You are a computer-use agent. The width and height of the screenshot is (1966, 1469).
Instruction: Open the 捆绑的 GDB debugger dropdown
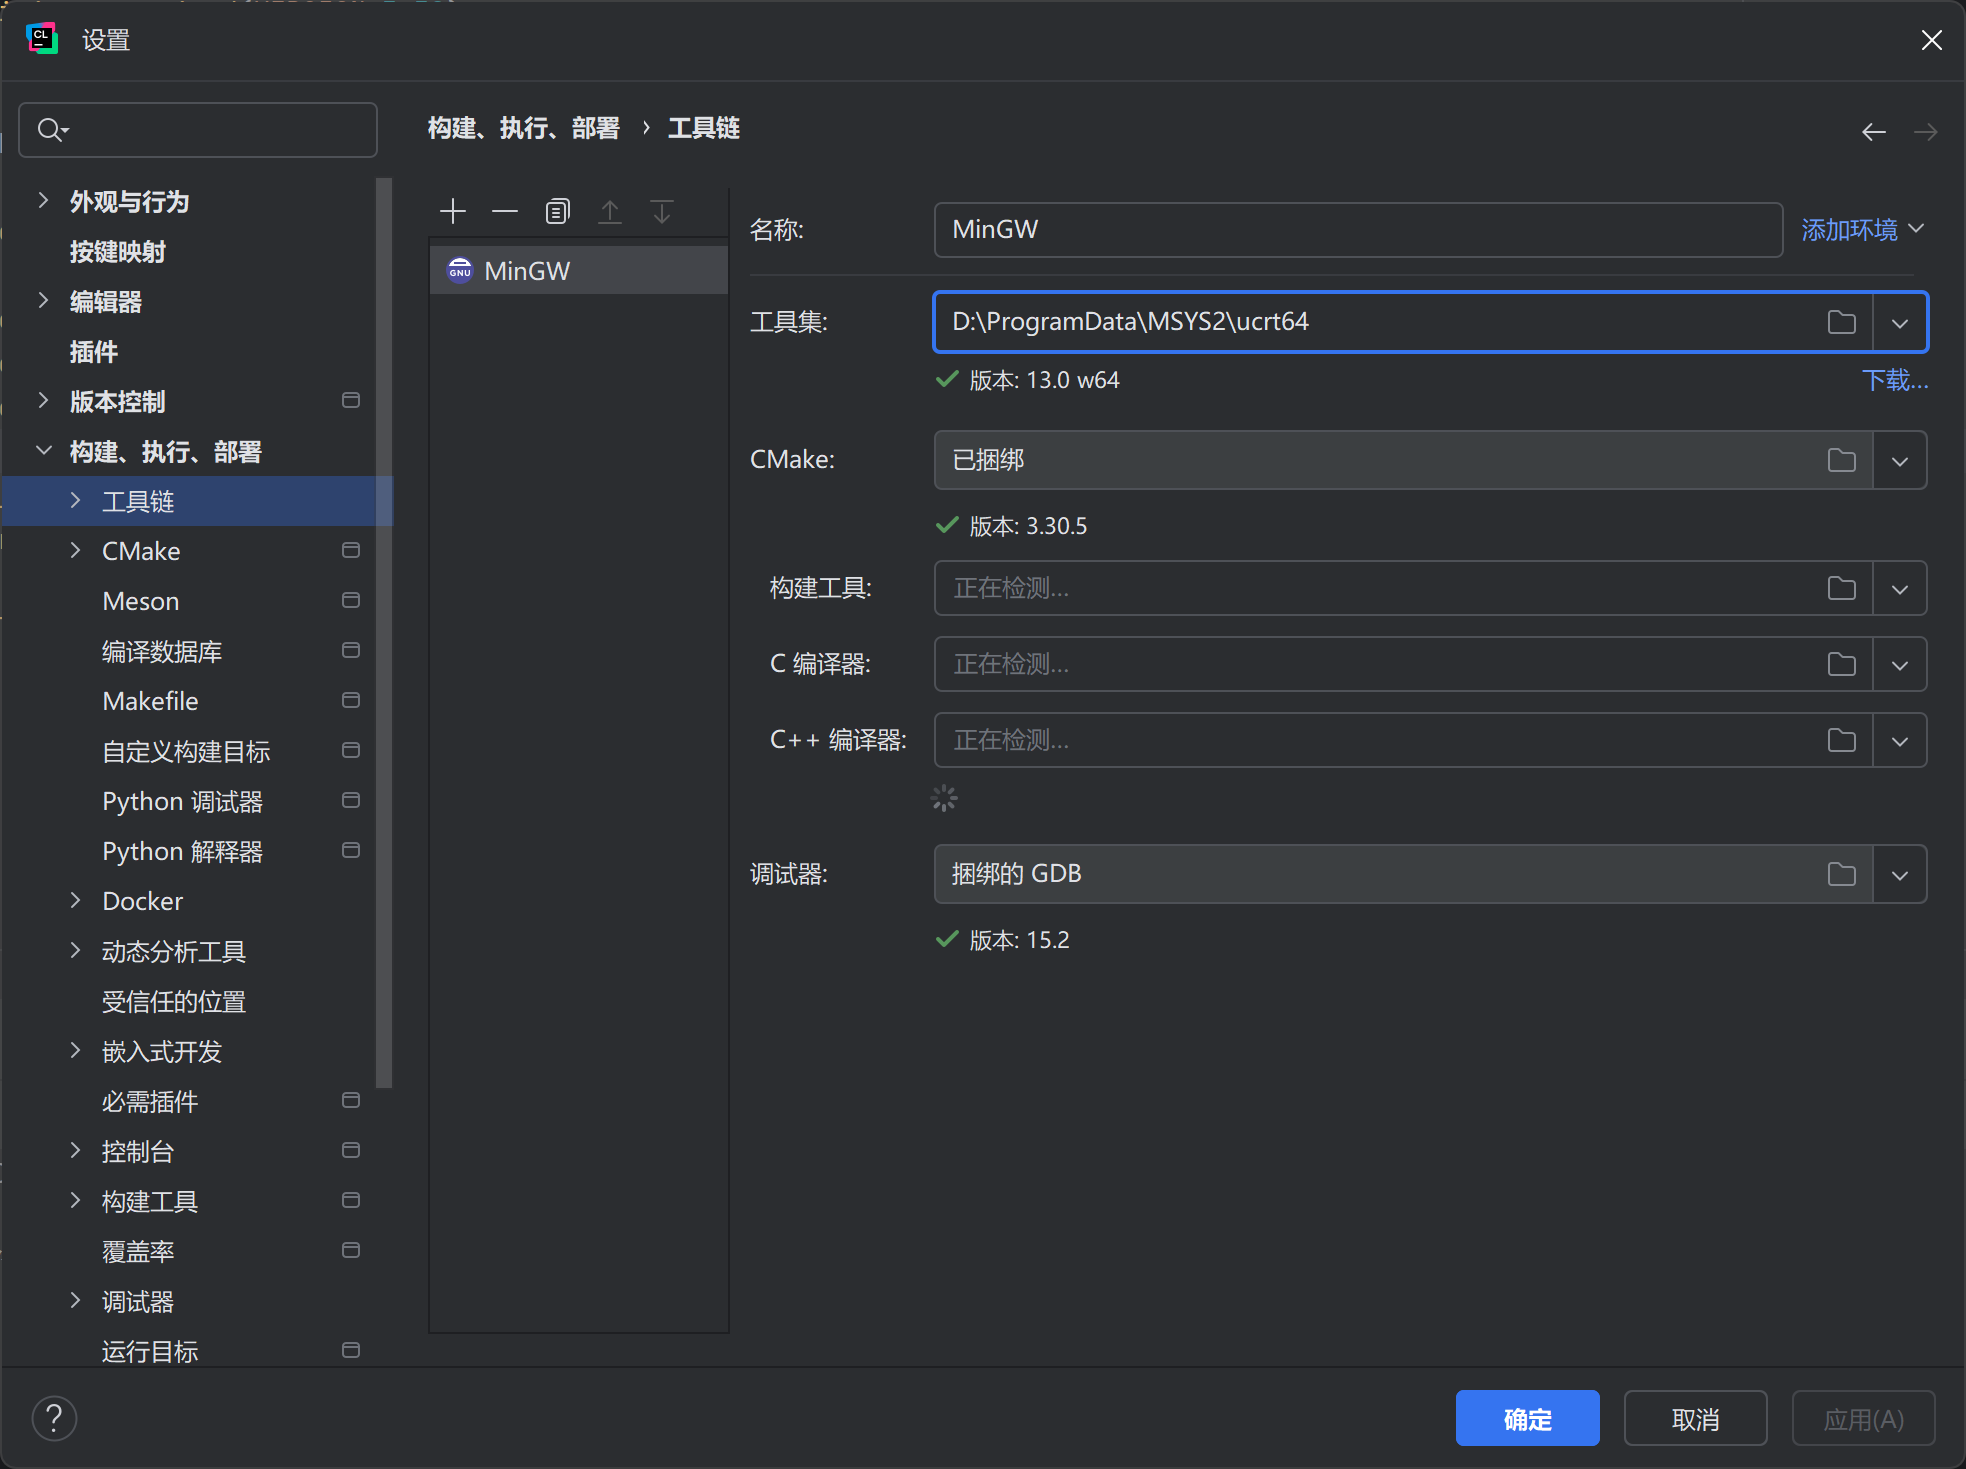pyautogui.click(x=1899, y=873)
